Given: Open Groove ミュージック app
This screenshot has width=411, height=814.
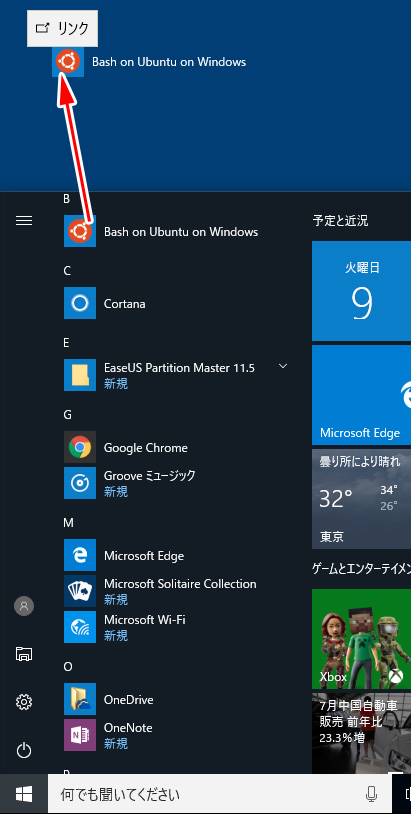Looking at the screenshot, I should [x=175, y=483].
